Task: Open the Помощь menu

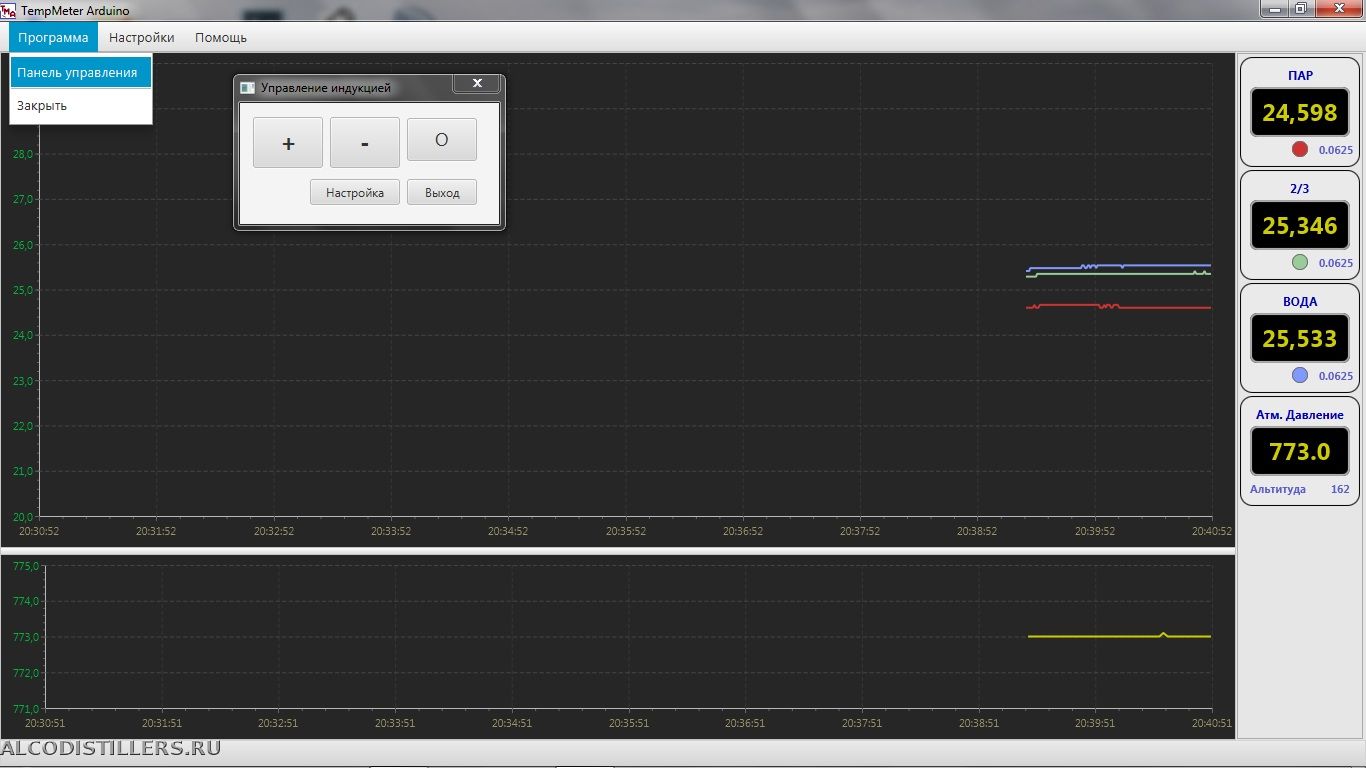Action: 220,38
